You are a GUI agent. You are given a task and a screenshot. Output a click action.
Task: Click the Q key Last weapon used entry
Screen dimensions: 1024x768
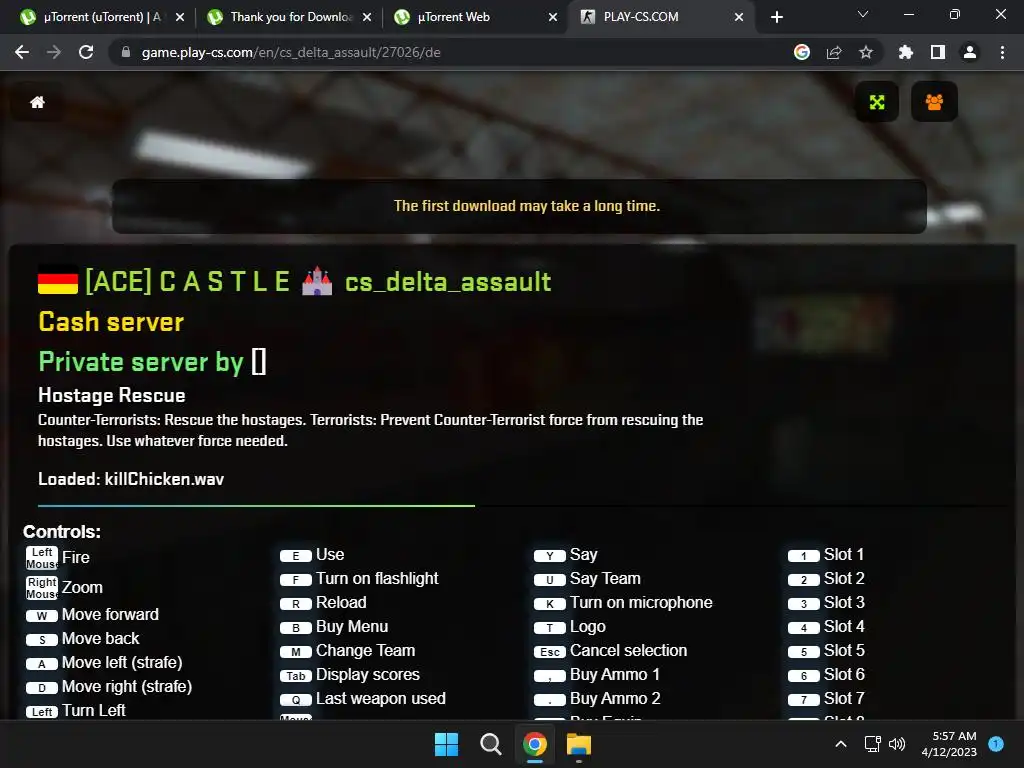coord(362,699)
